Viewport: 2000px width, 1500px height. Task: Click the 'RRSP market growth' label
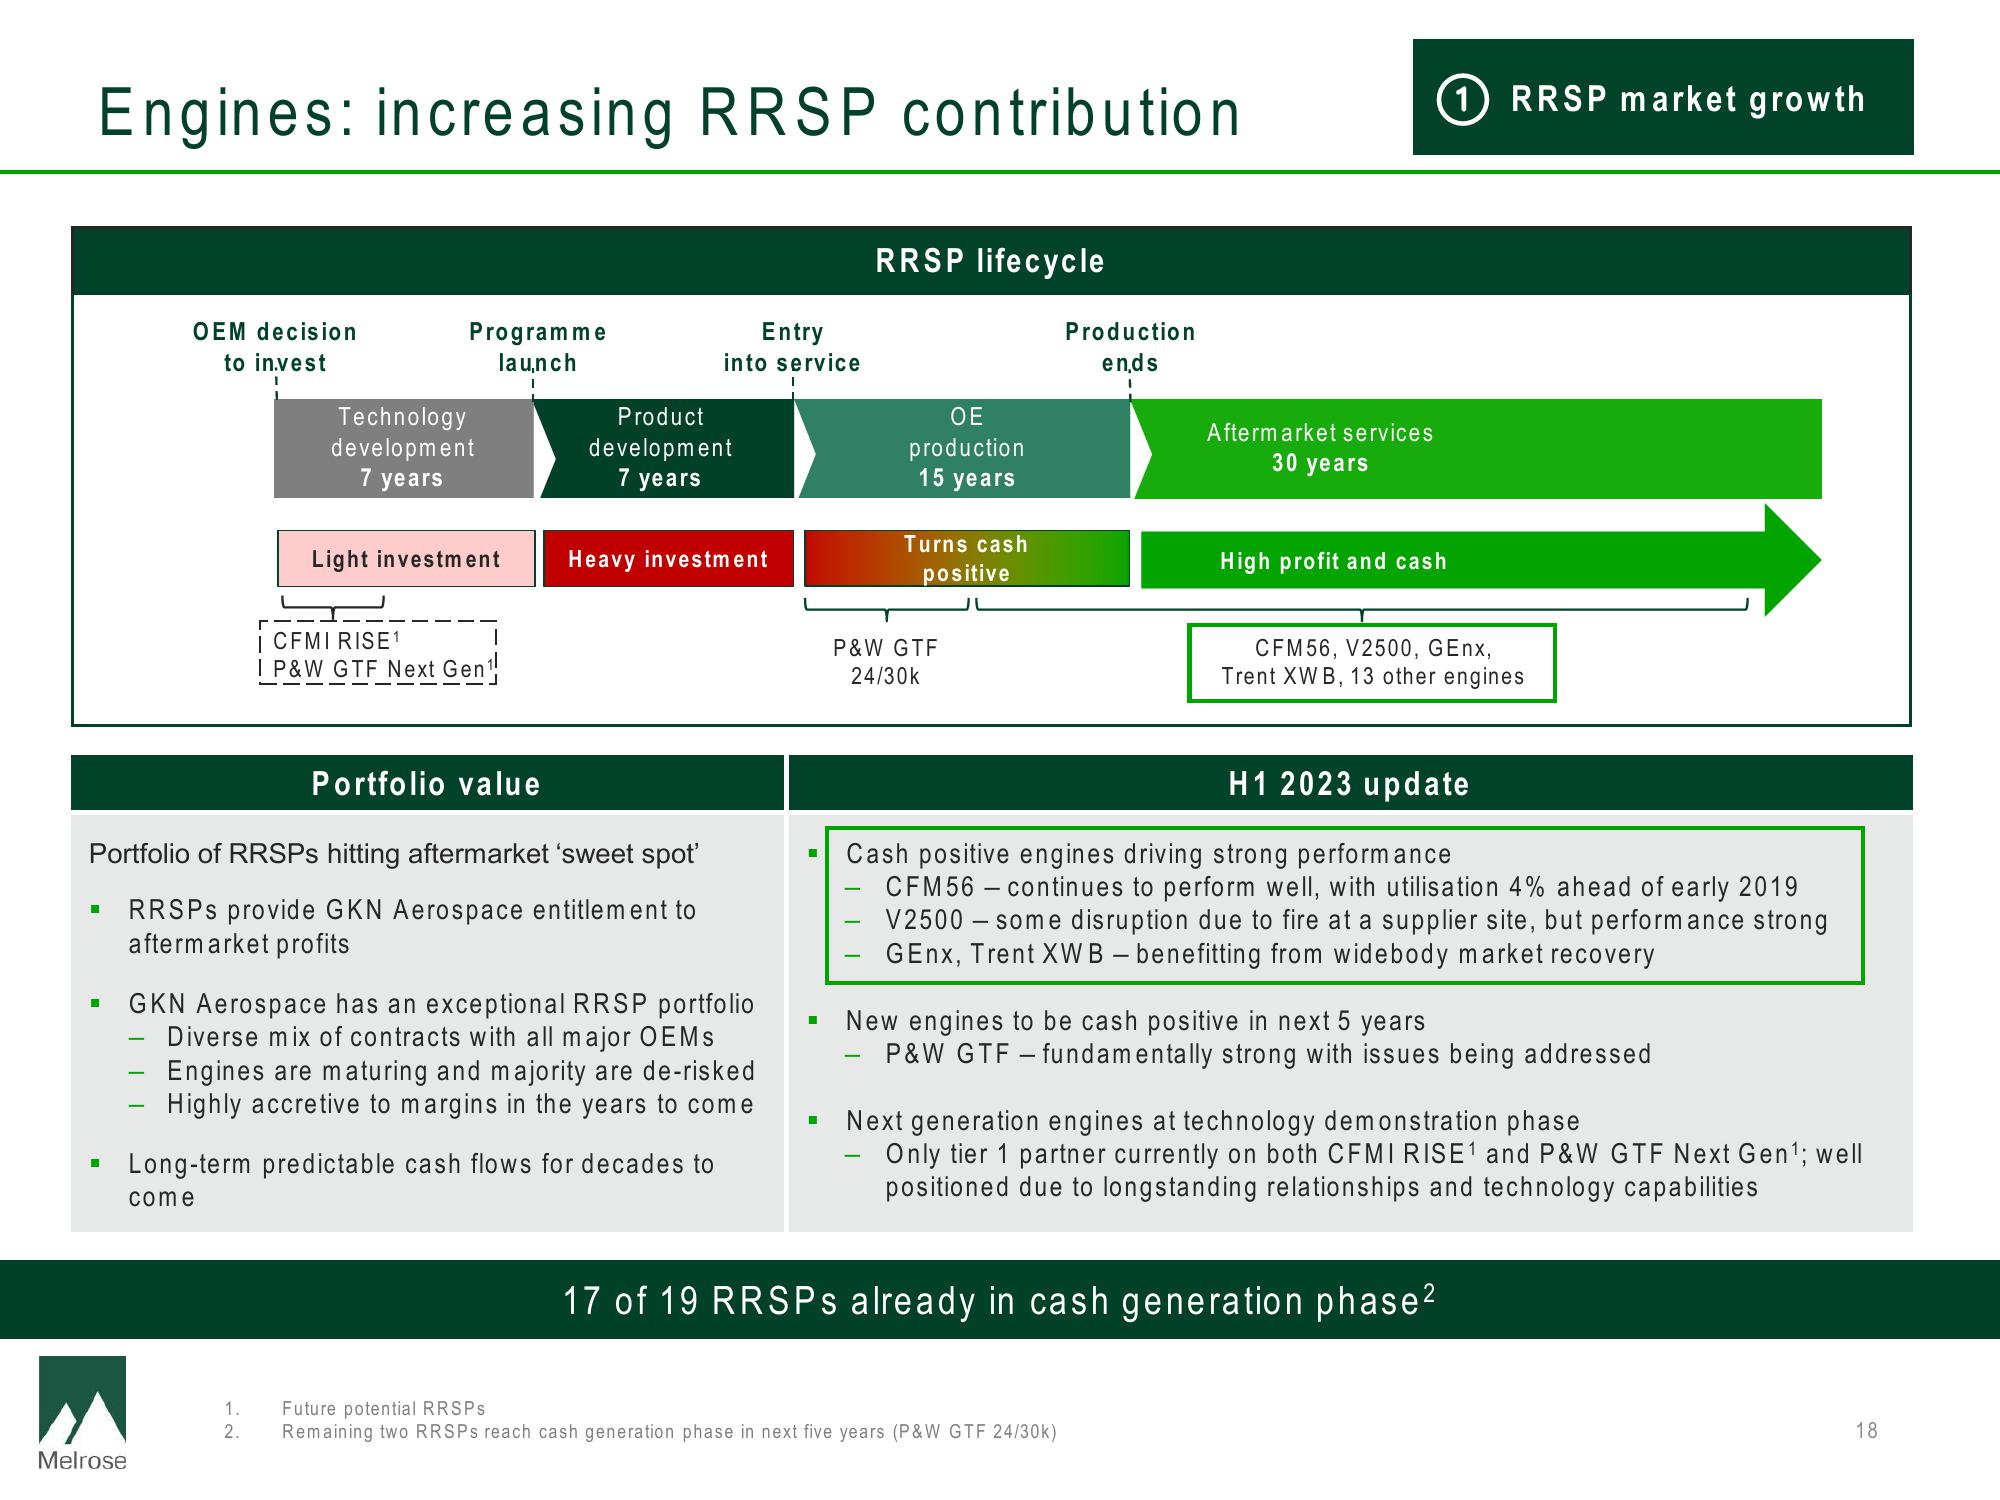coord(1688,99)
